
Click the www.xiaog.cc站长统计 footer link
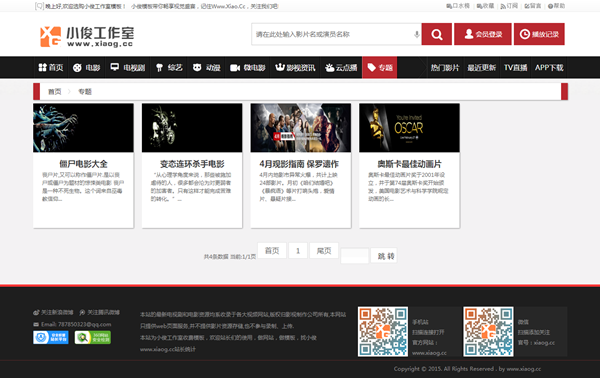click(x=168, y=349)
